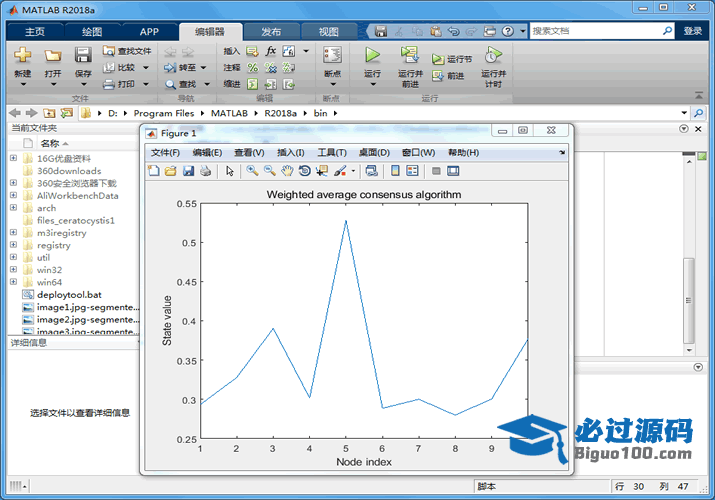The width and height of the screenshot is (715, 500).
Task: Switch to the 发布 (Publish) tab
Action: pos(271,31)
